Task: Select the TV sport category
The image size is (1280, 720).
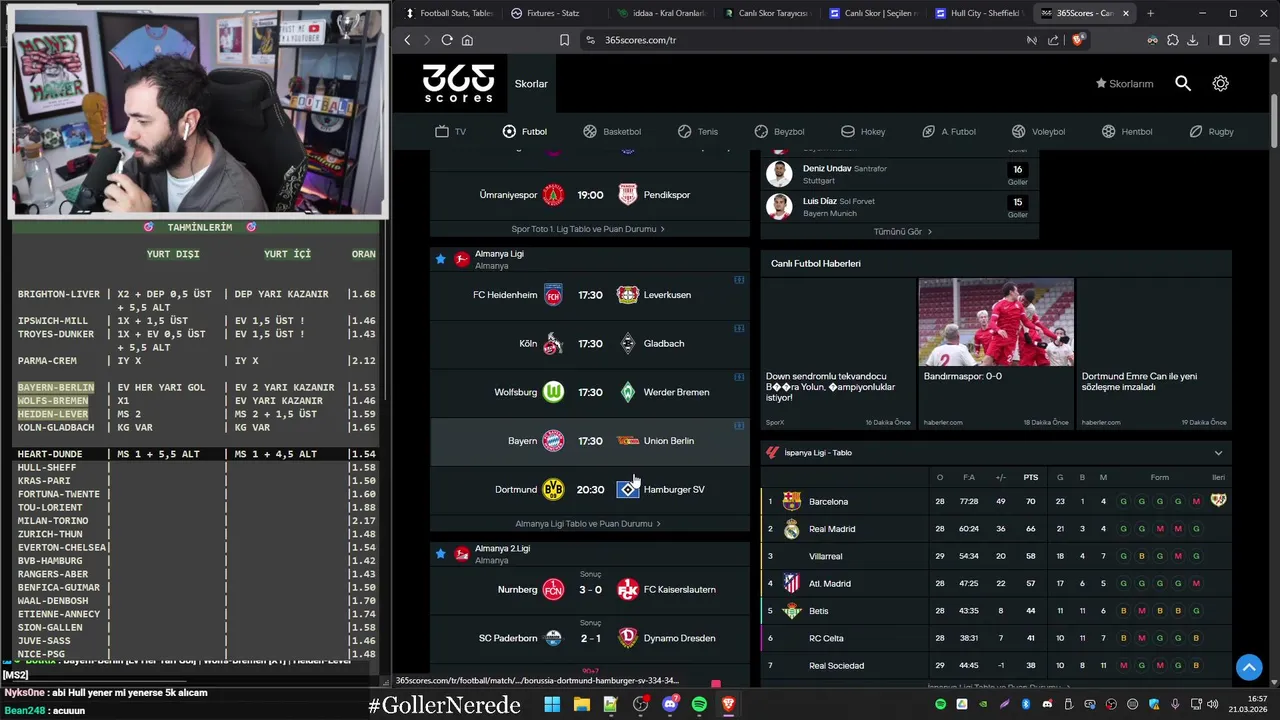Action: pos(451,131)
